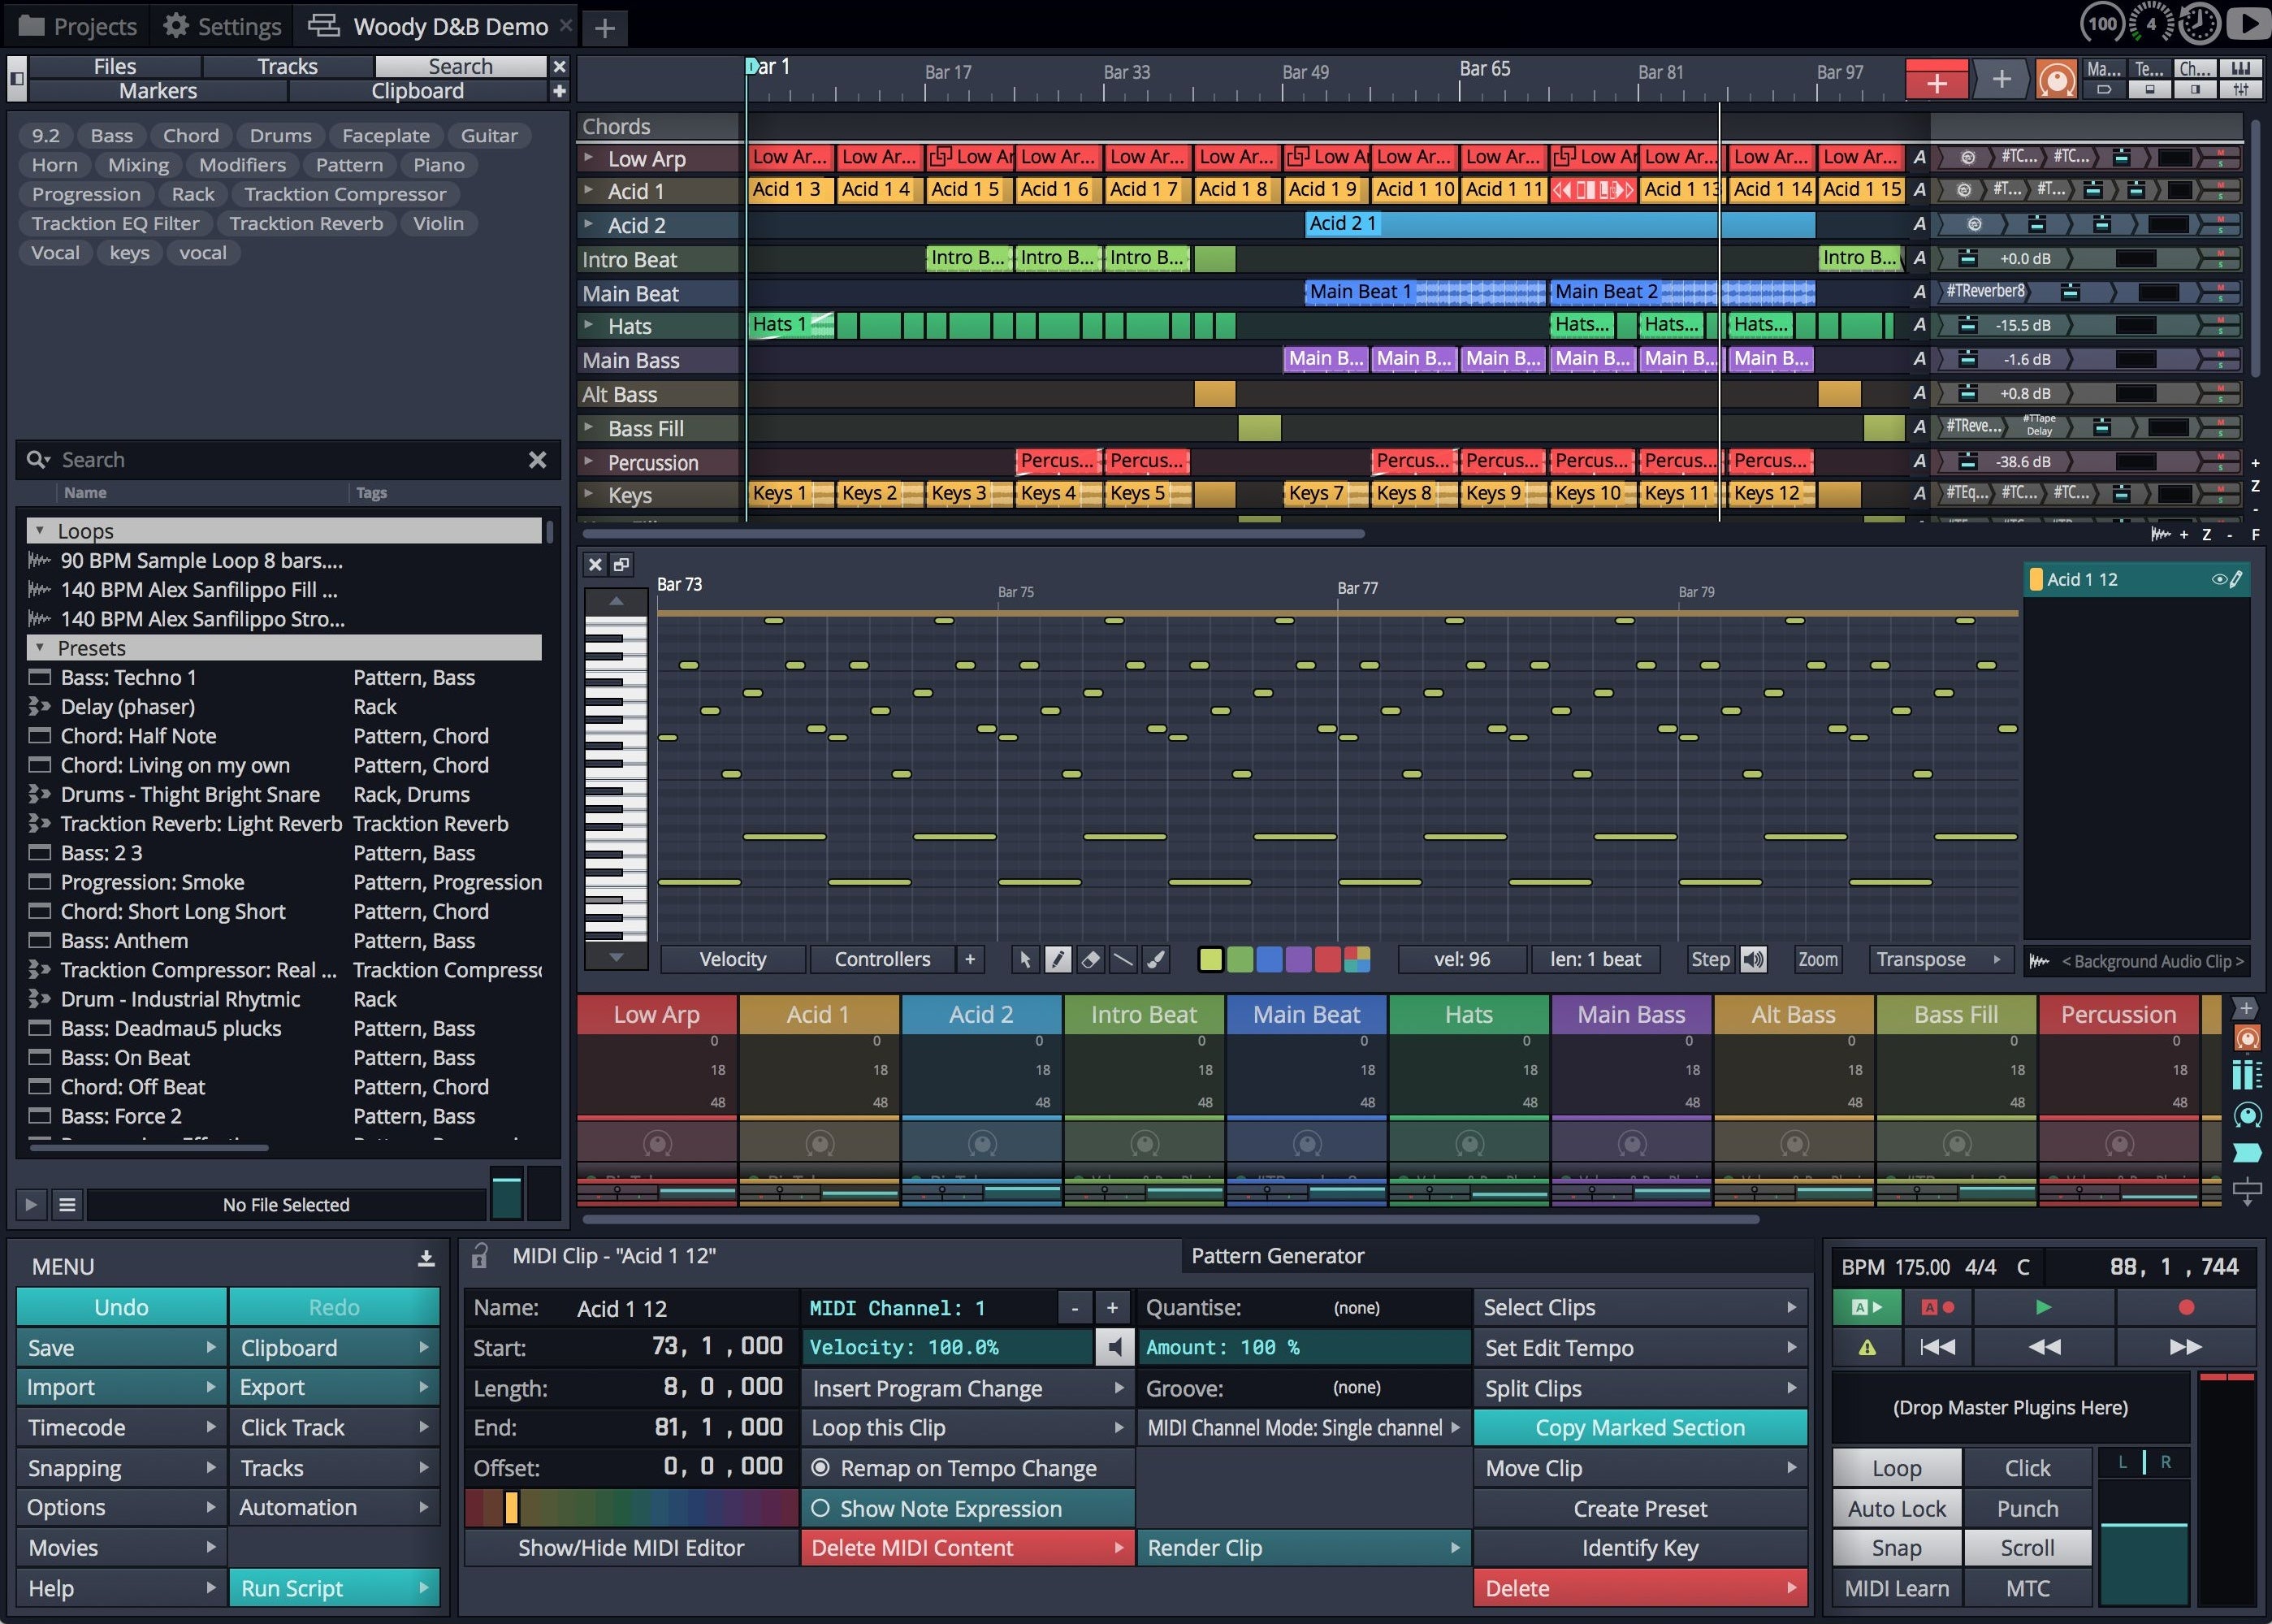Click the pop-out window icon of MIDI editor
The height and width of the screenshot is (1624, 2272).
[621, 565]
